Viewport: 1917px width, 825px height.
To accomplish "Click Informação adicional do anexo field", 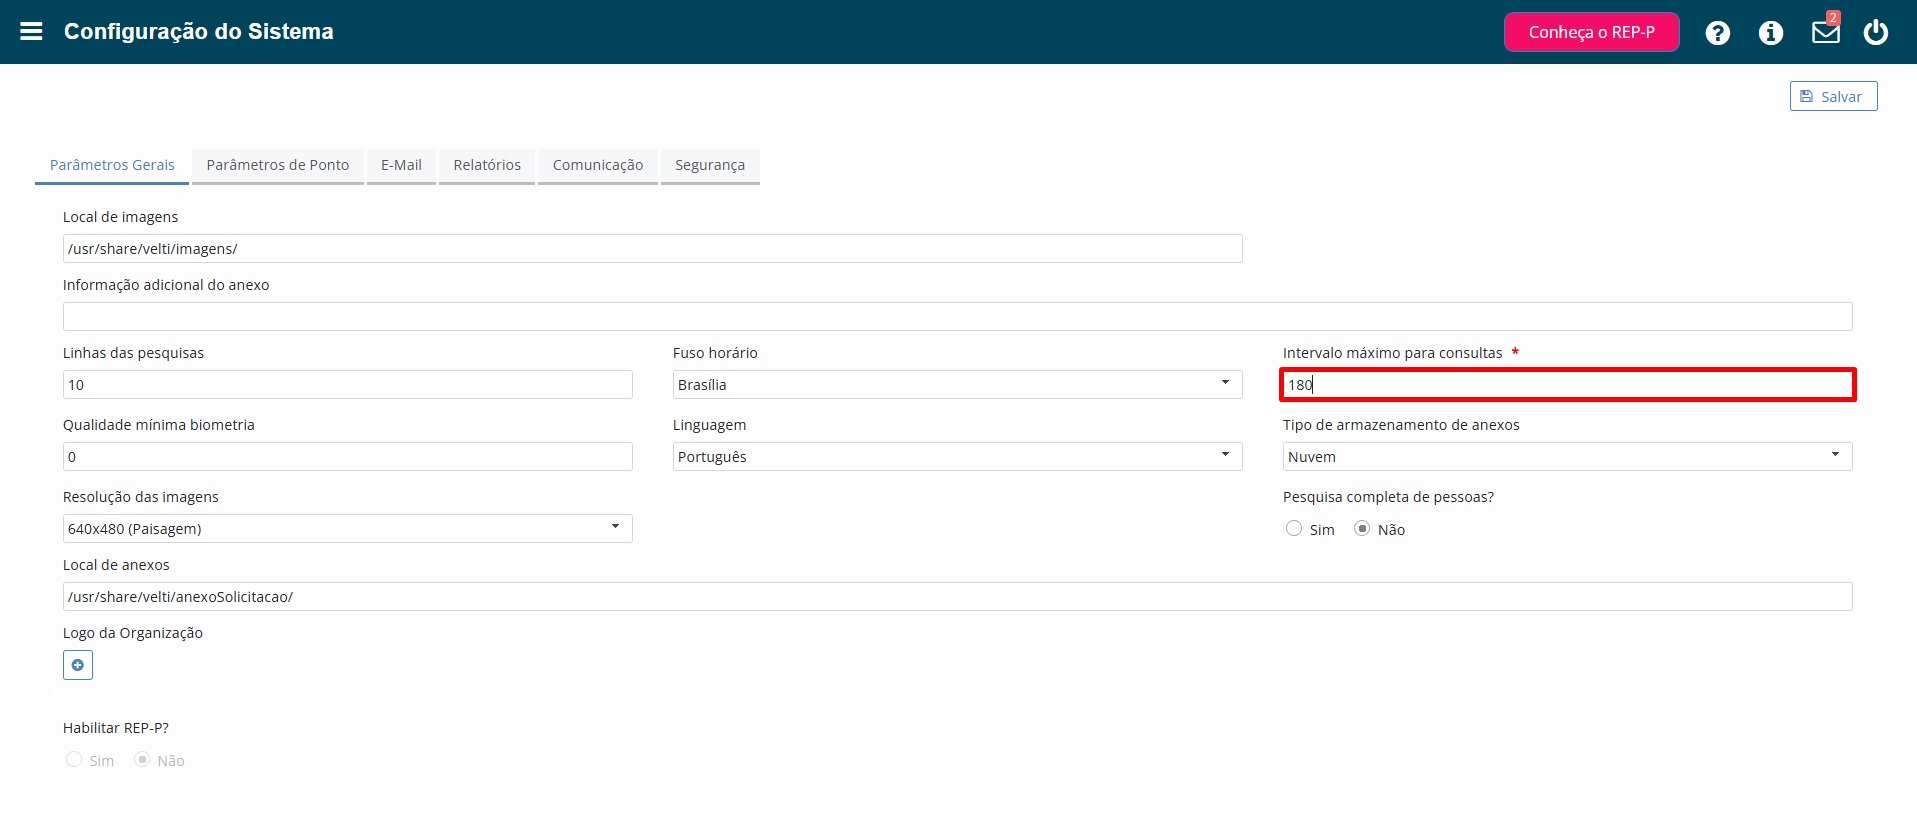I will 957,317.
